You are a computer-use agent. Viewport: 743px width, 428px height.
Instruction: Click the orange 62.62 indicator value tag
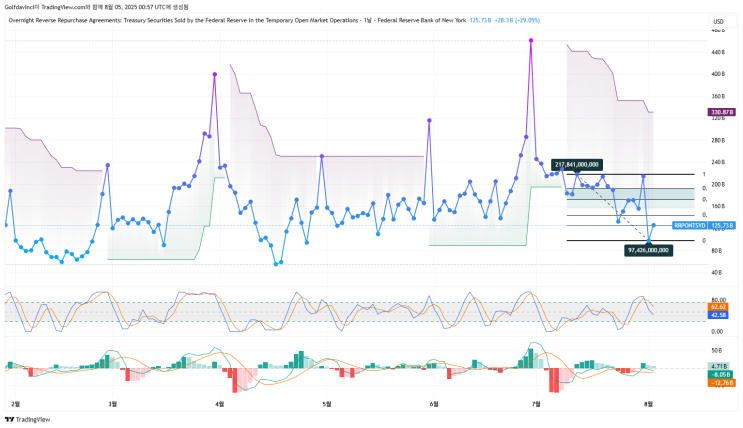[718, 307]
